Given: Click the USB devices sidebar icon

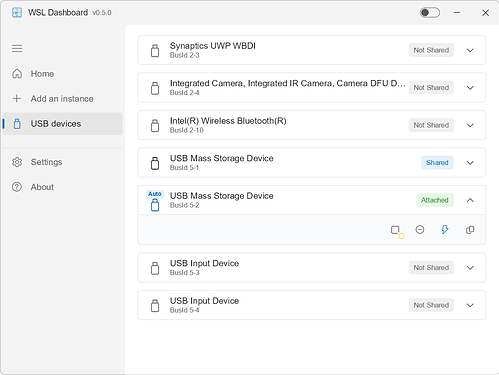Looking at the screenshot, I should pyautogui.click(x=17, y=124).
